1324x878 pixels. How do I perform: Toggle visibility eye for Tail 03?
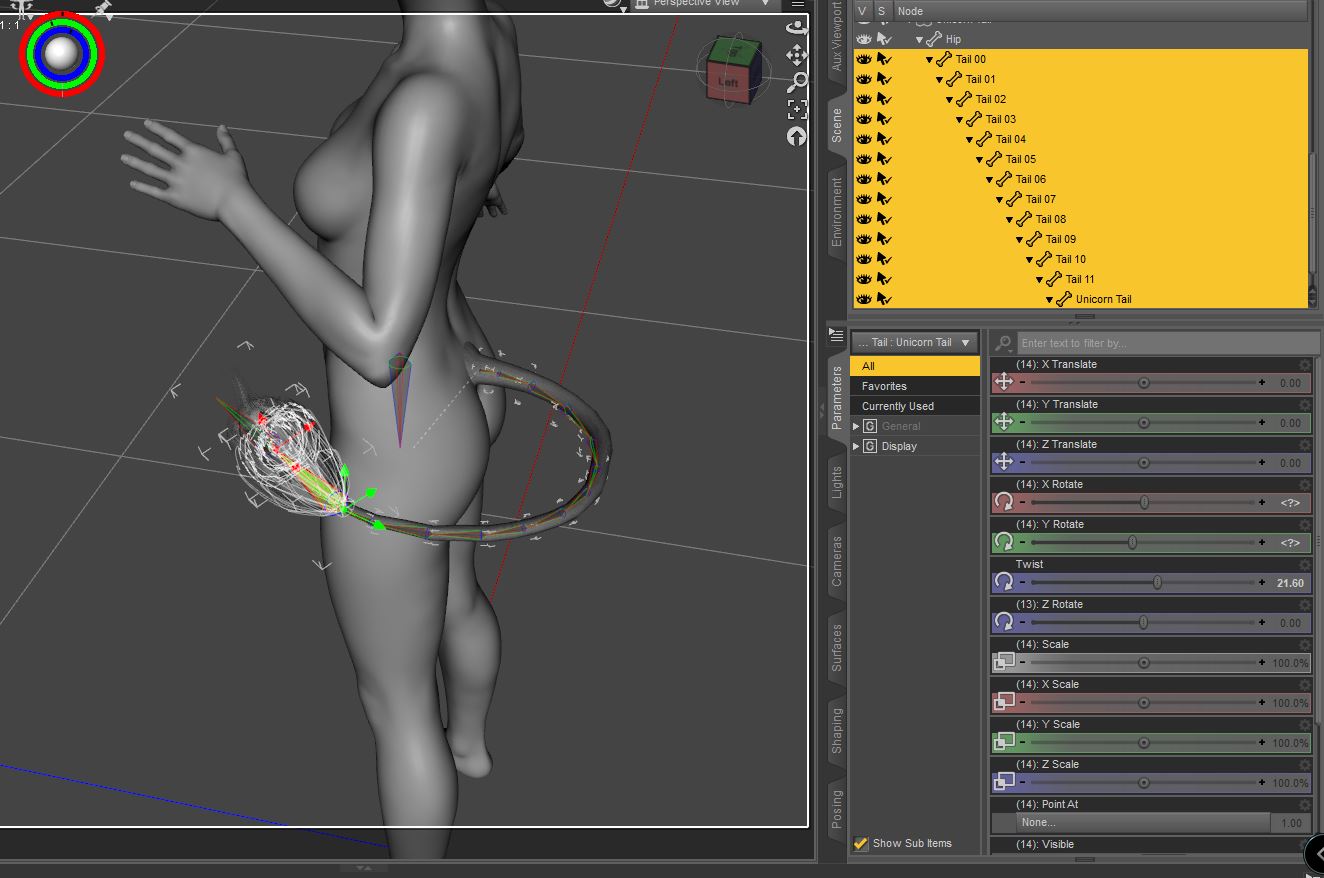pyautogui.click(x=864, y=119)
